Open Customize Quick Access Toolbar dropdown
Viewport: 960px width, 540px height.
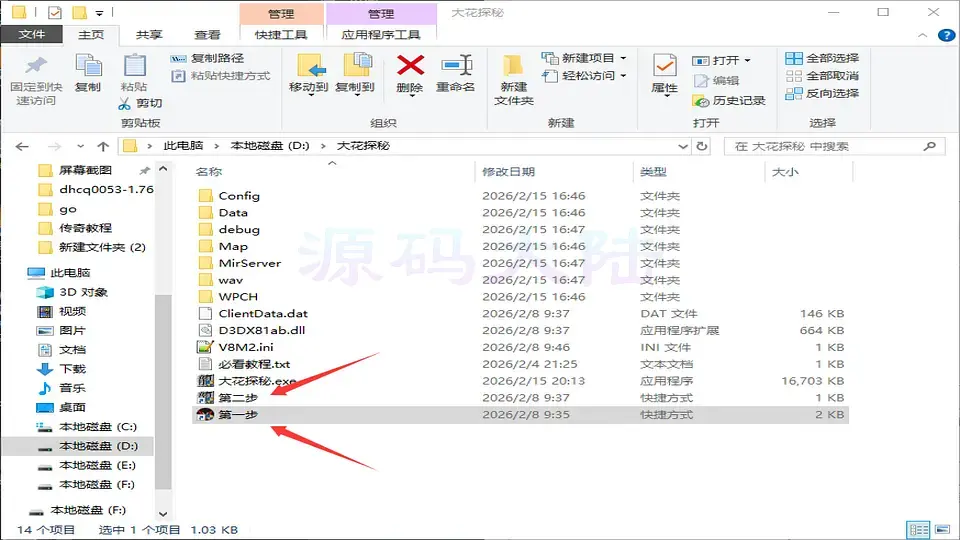99,12
